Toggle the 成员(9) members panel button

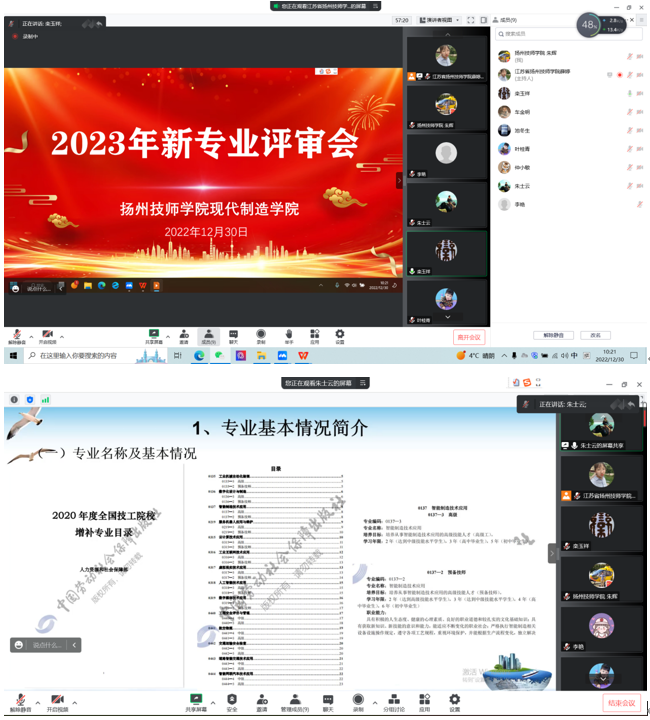208,337
